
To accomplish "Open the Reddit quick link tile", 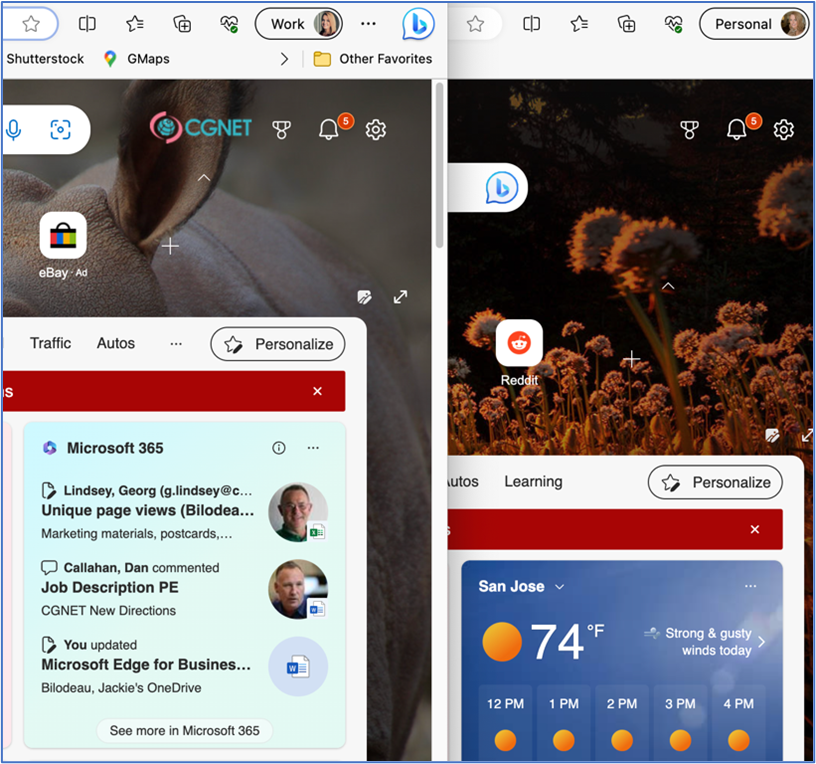I will (519, 344).
